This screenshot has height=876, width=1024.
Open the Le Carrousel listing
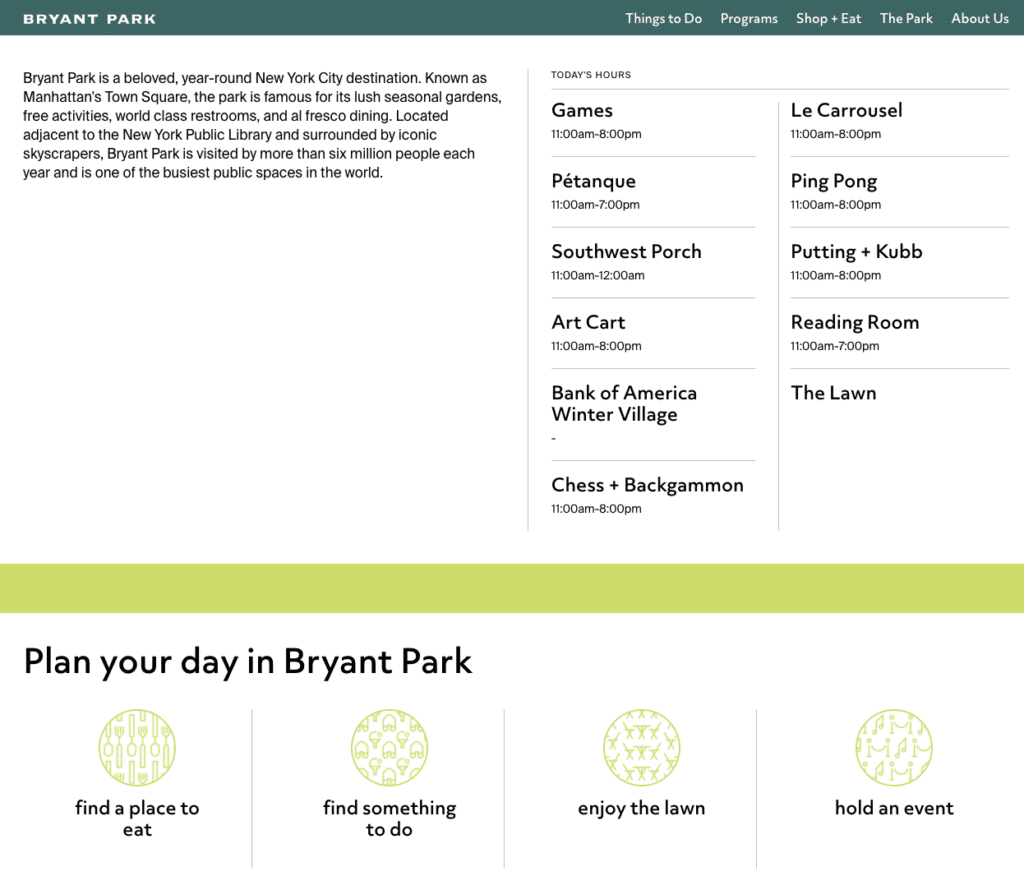(x=846, y=110)
